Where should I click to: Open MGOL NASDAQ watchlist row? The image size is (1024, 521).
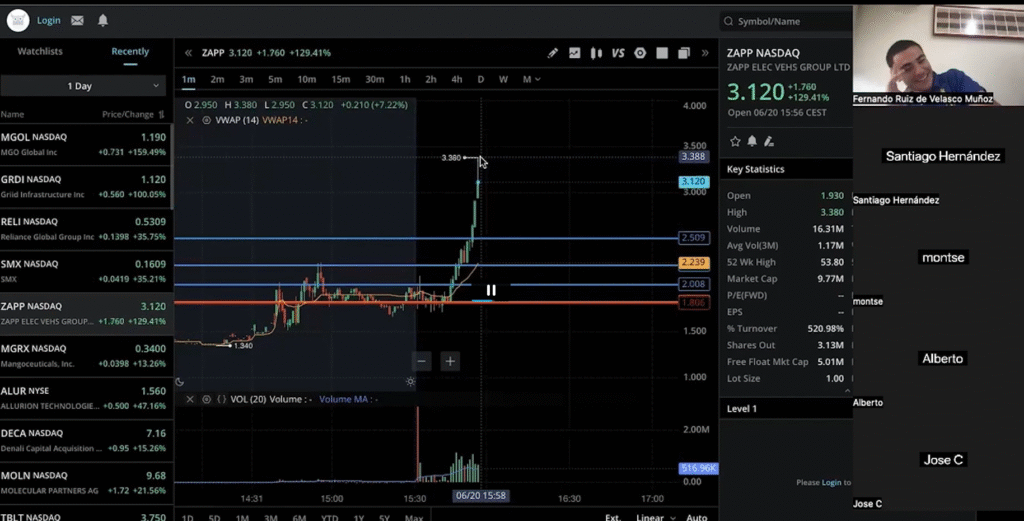coord(85,144)
